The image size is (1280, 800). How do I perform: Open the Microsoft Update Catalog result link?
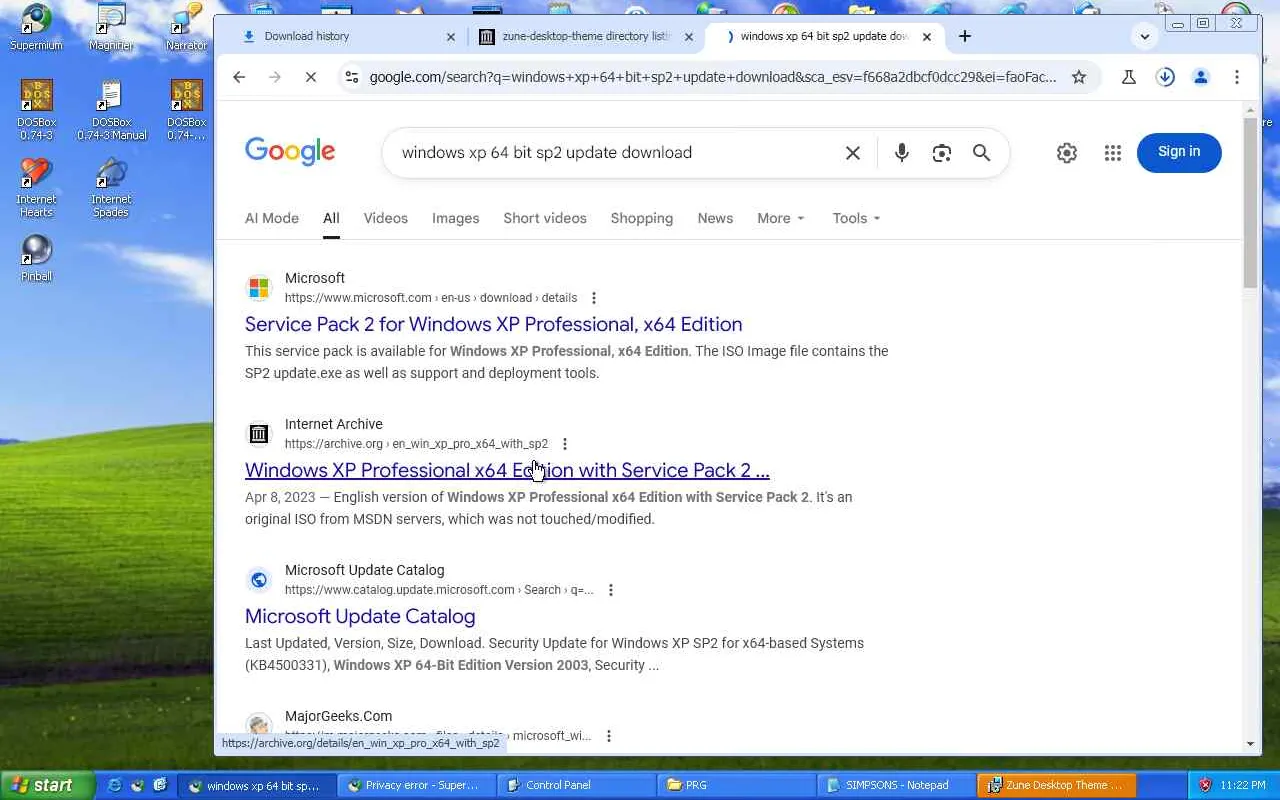tap(360, 616)
